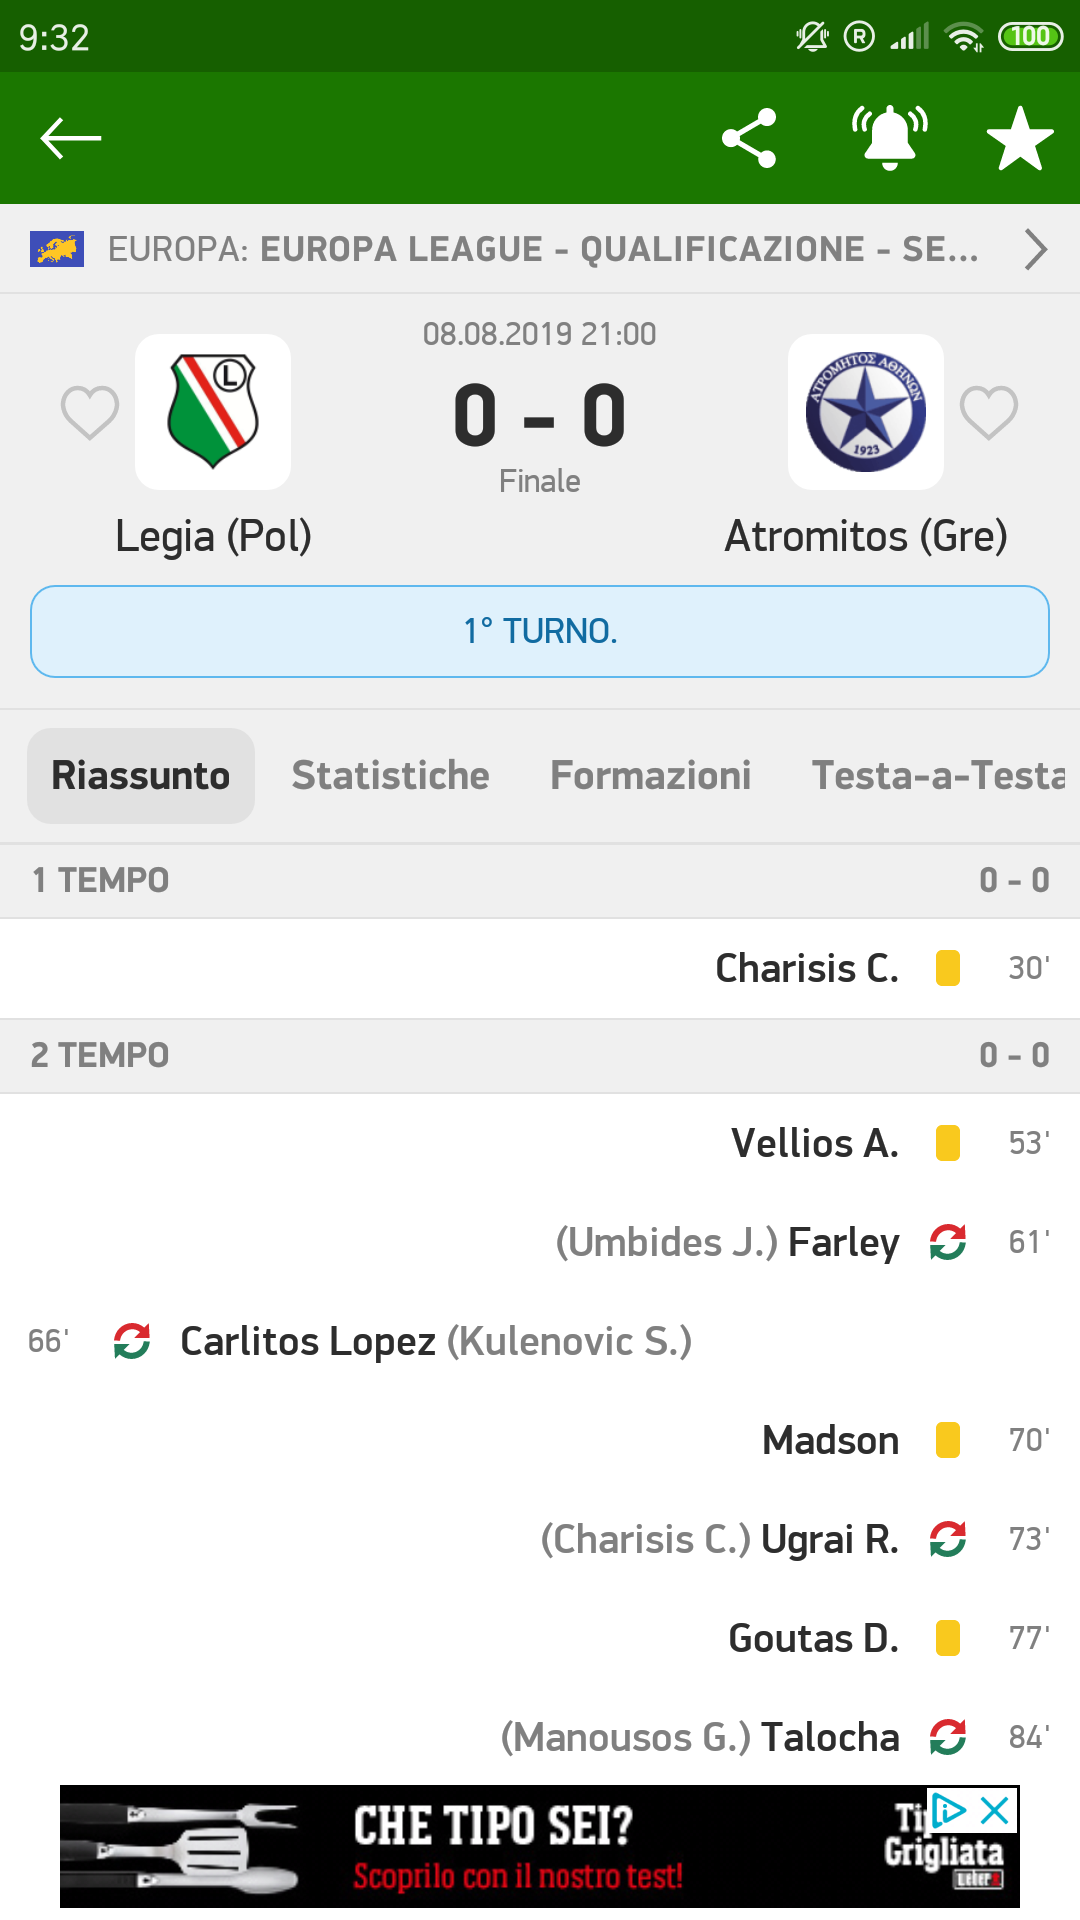
Task: Favorite Atromitos with the heart icon
Action: click(x=989, y=412)
